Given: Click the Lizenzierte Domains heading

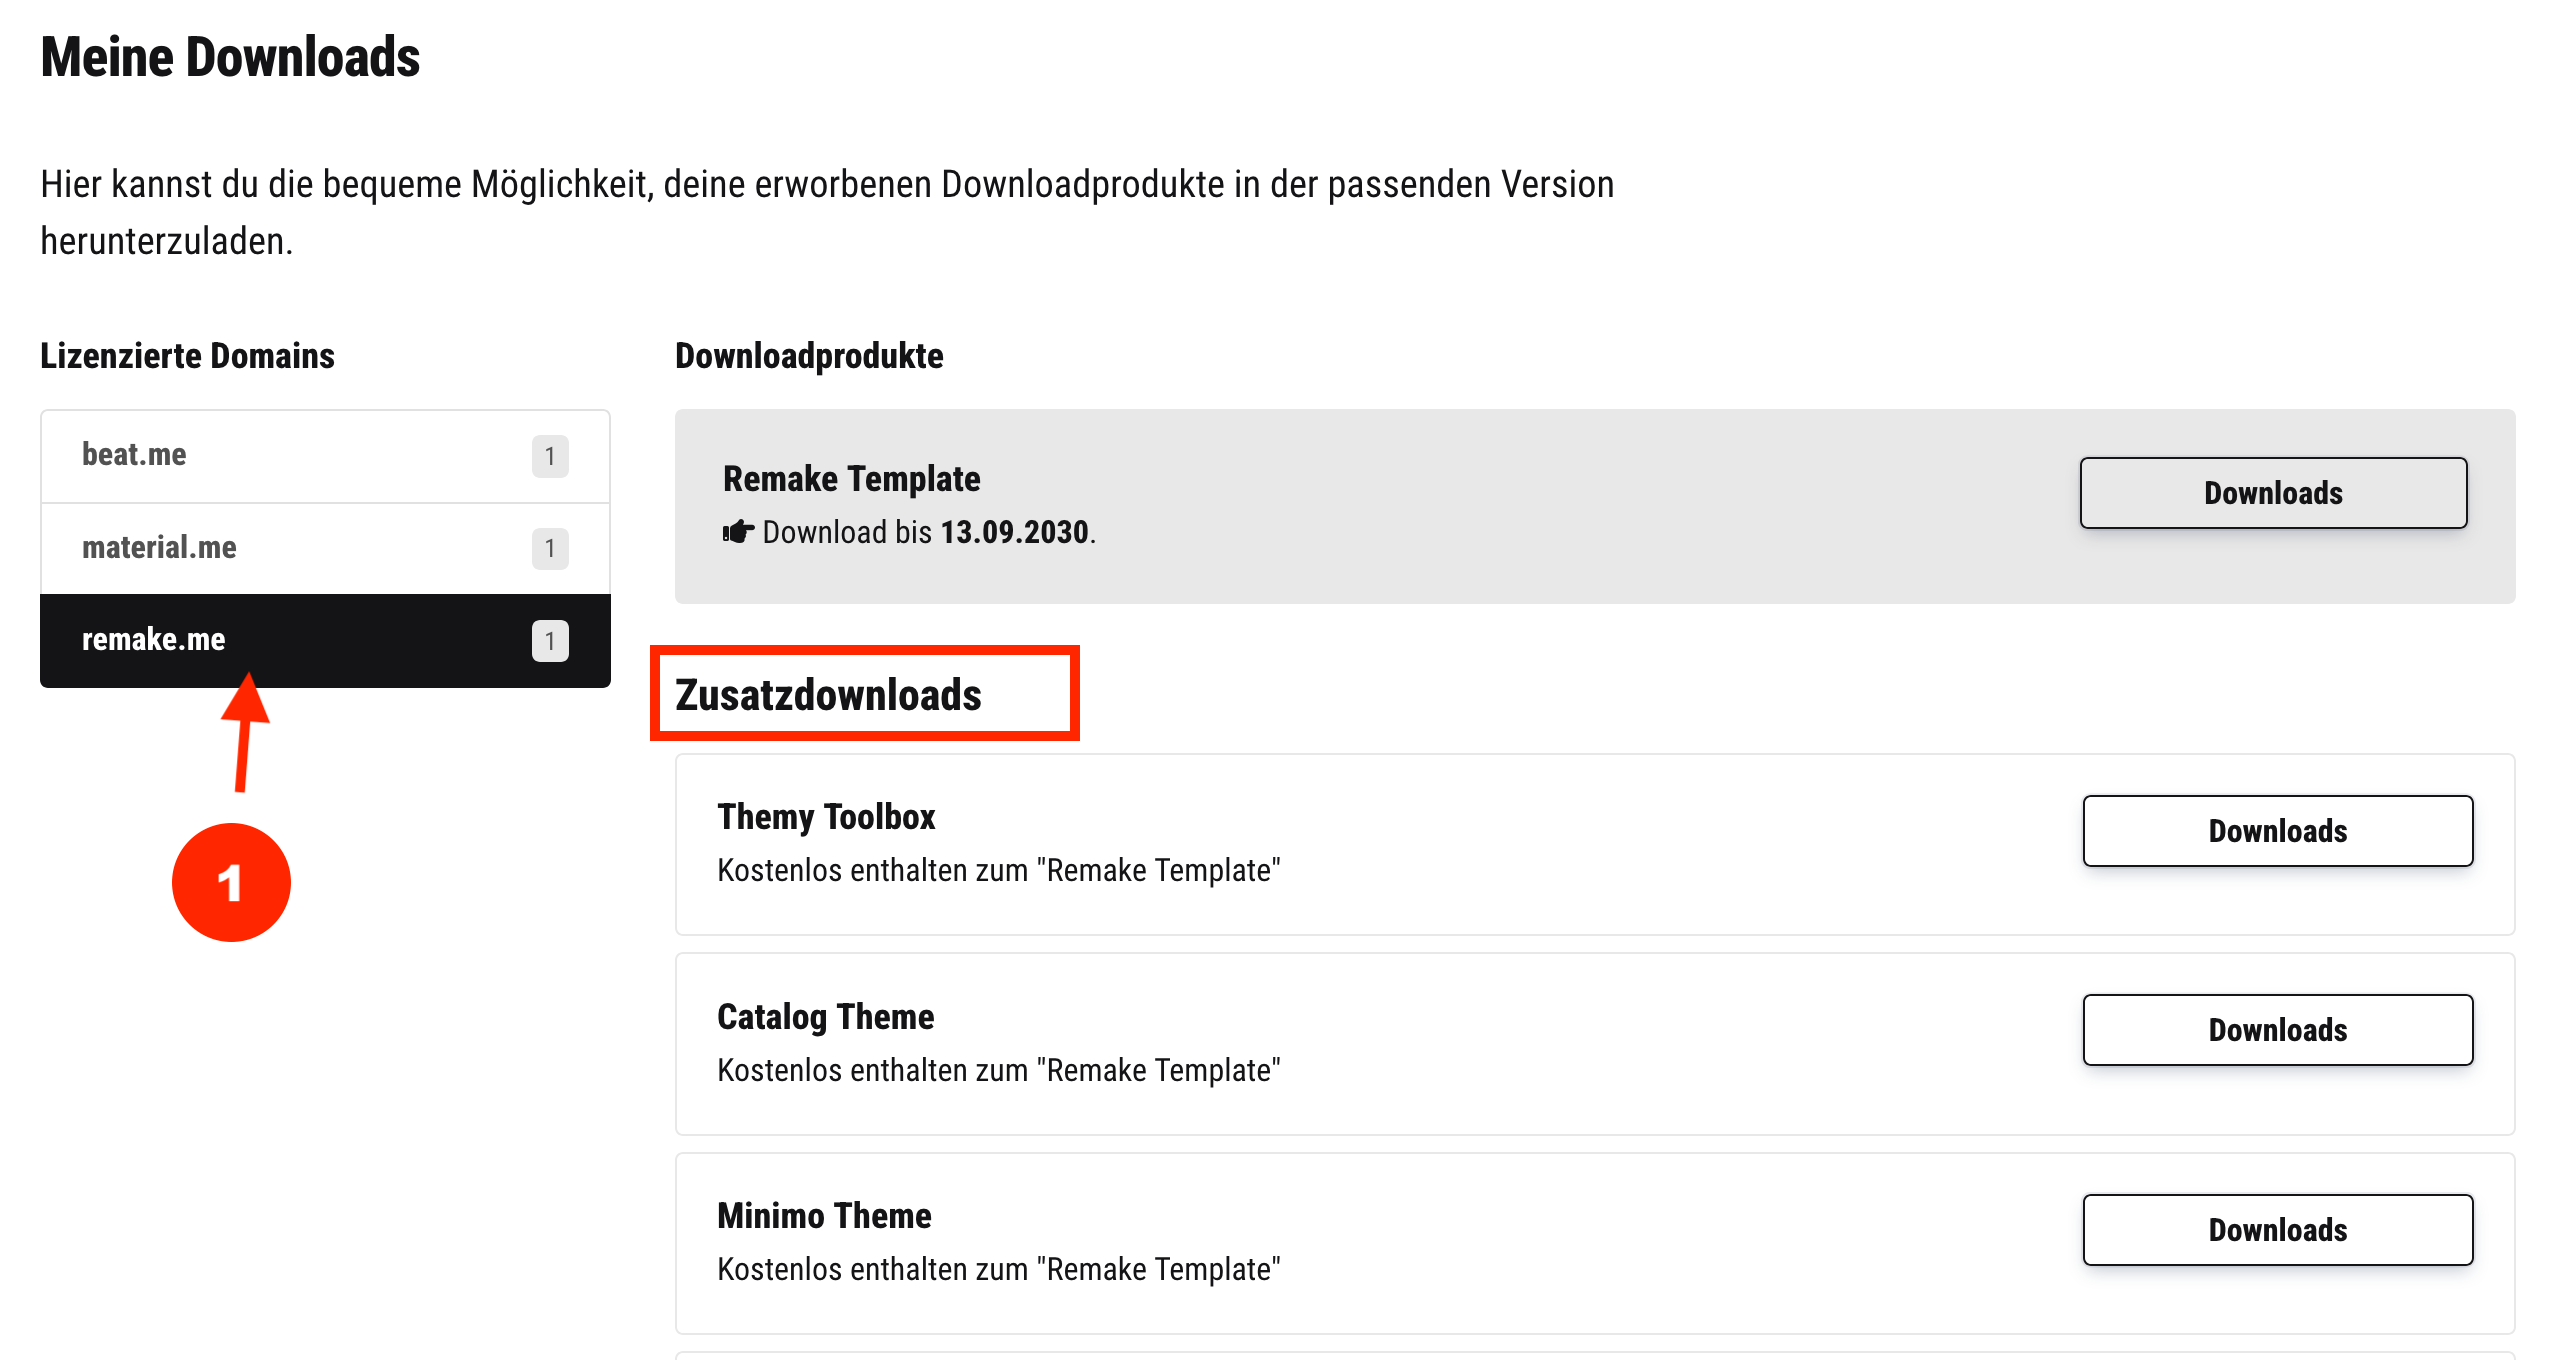Looking at the screenshot, I should tap(187, 356).
